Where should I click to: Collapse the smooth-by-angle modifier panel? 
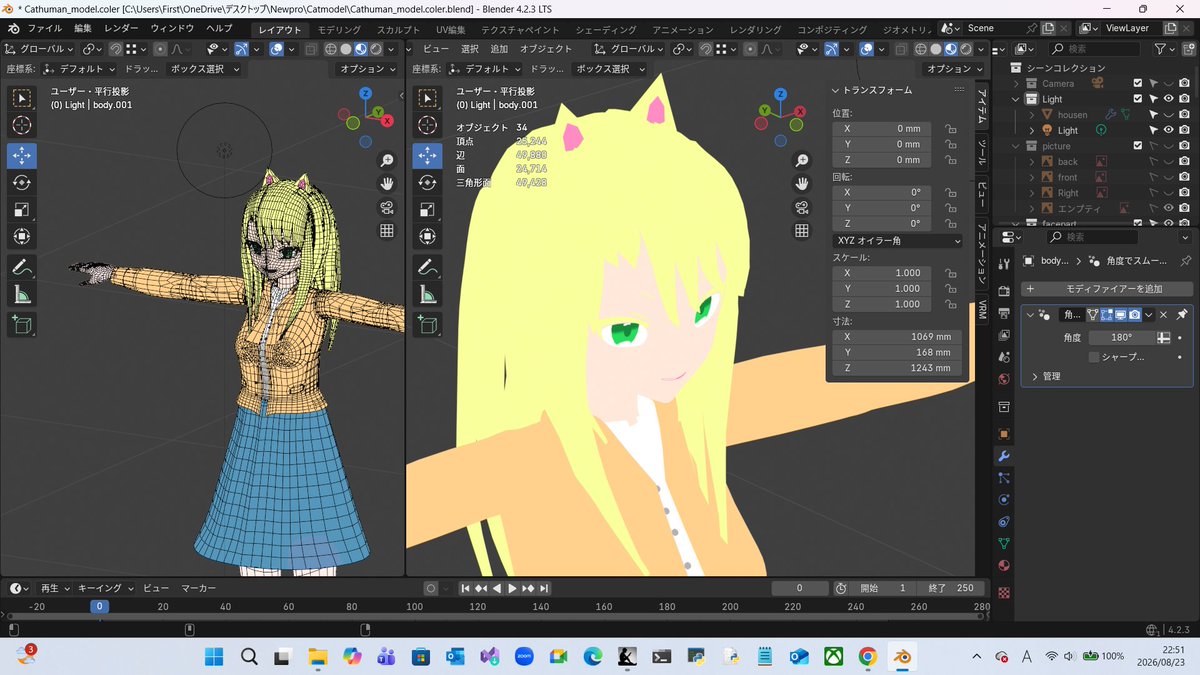tap(1030, 314)
